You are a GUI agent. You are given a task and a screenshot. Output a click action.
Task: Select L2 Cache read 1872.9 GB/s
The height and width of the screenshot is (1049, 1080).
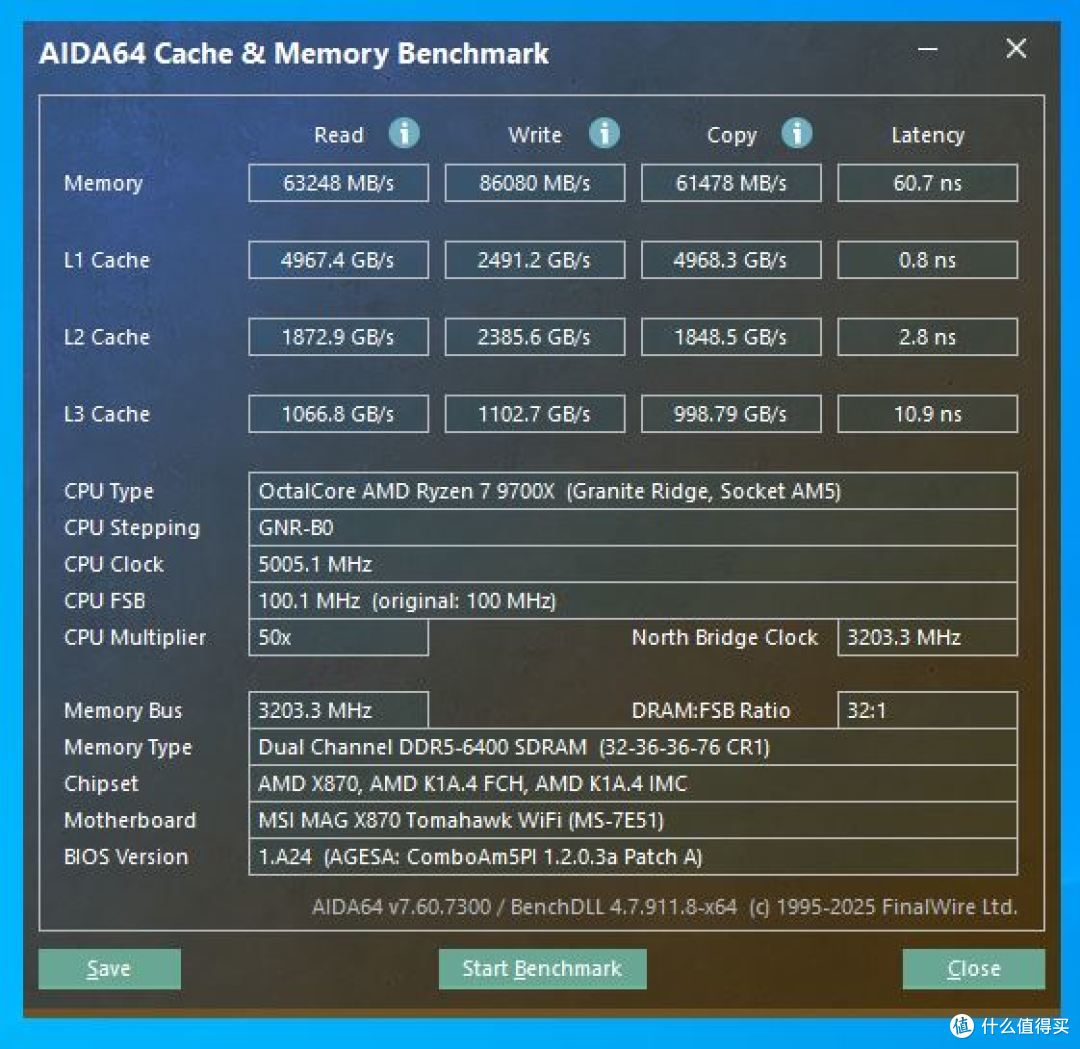(x=338, y=337)
